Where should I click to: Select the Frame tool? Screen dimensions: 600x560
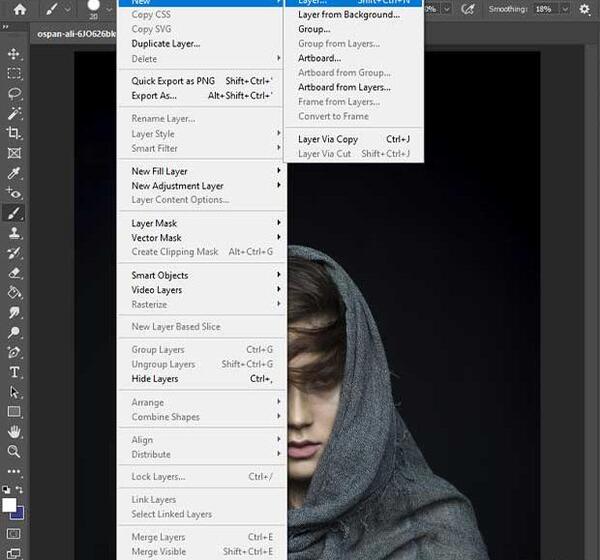(14, 153)
